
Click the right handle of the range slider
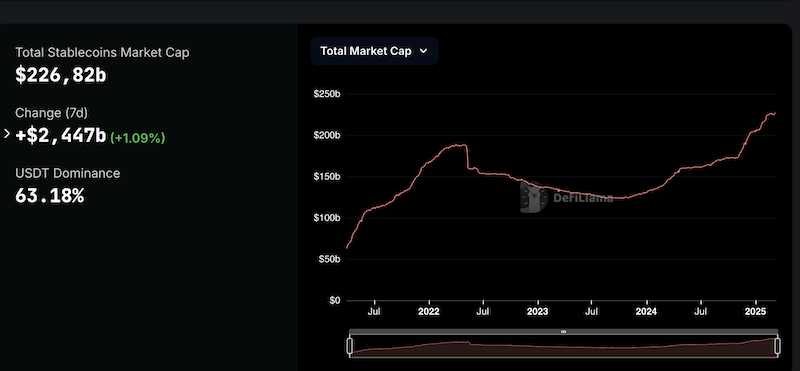coord(777,346)
